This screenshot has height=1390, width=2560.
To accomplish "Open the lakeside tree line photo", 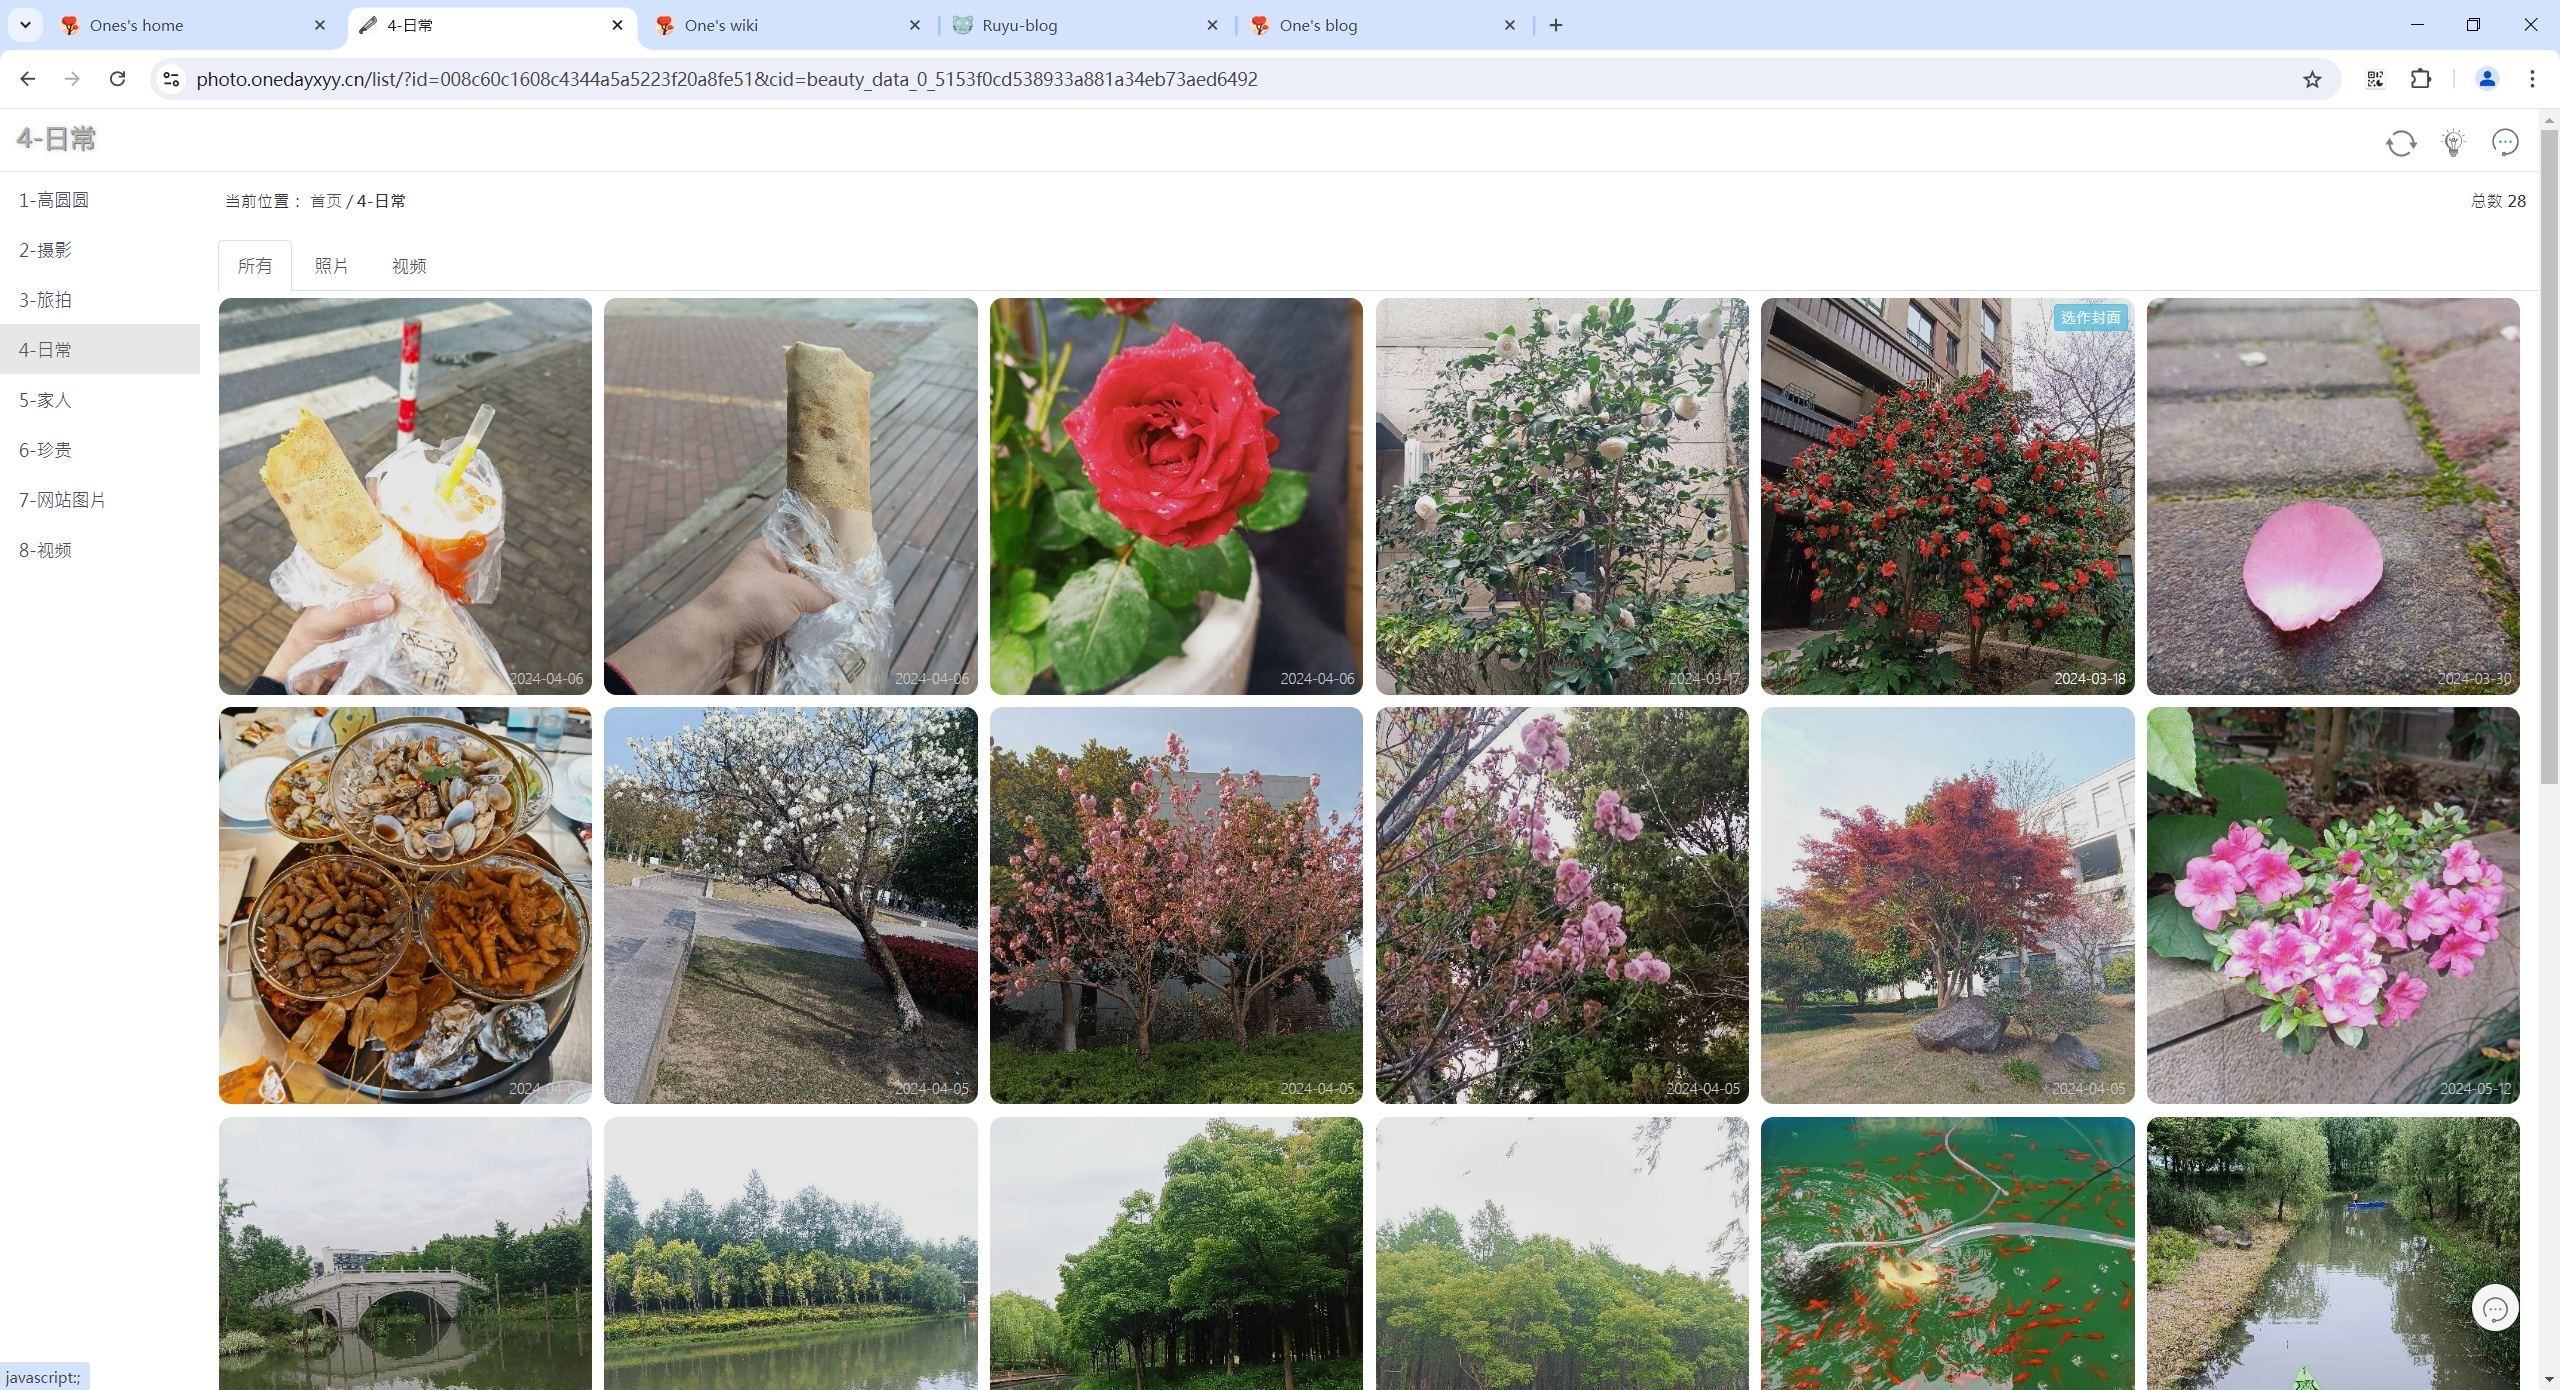I will [791, 1254].
